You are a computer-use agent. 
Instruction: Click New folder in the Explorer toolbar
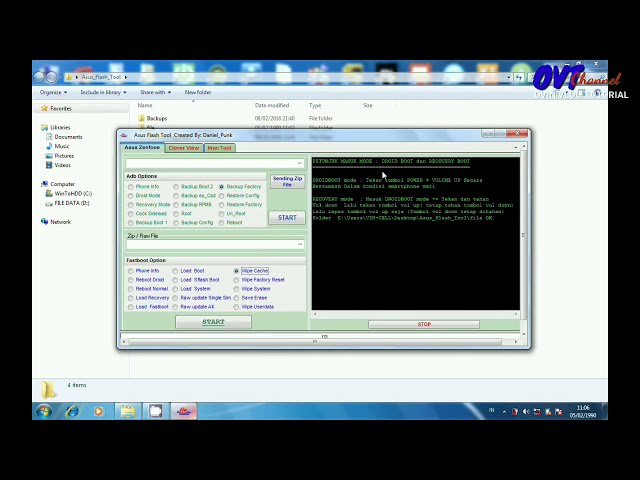click(198, 93)
